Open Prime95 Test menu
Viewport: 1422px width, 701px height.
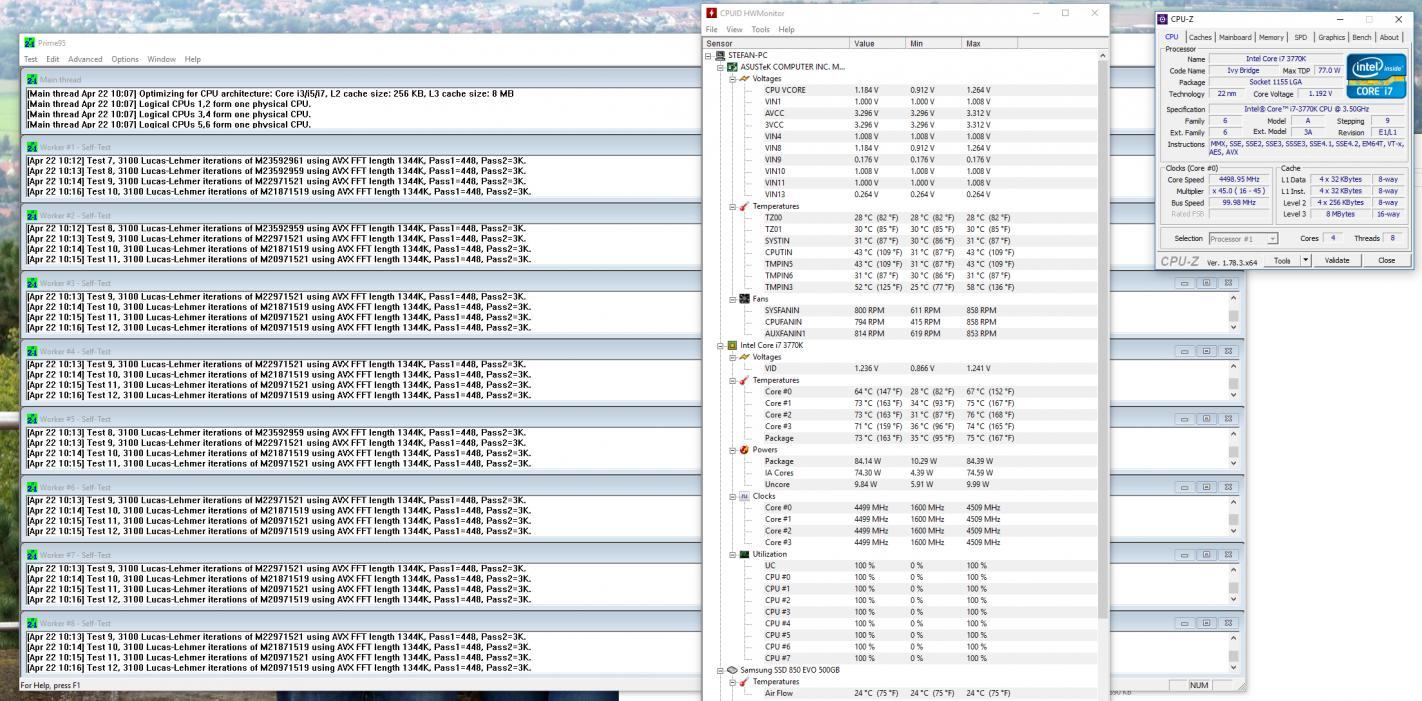[31, 59]
